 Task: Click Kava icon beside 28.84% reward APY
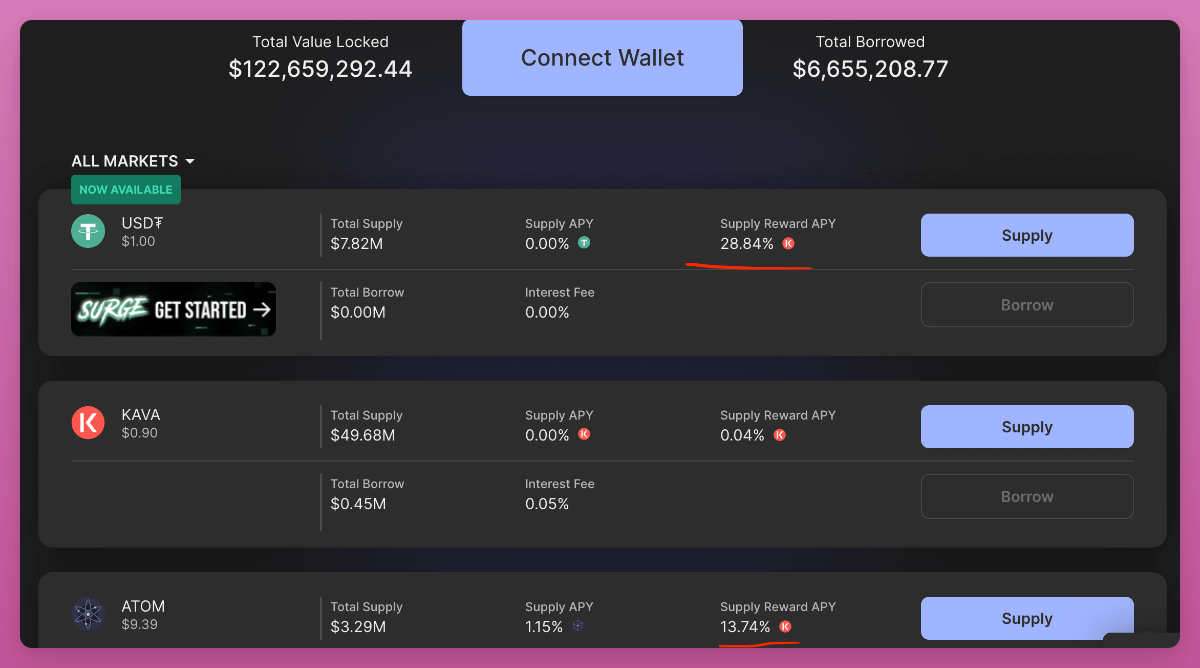coord(788,243)
